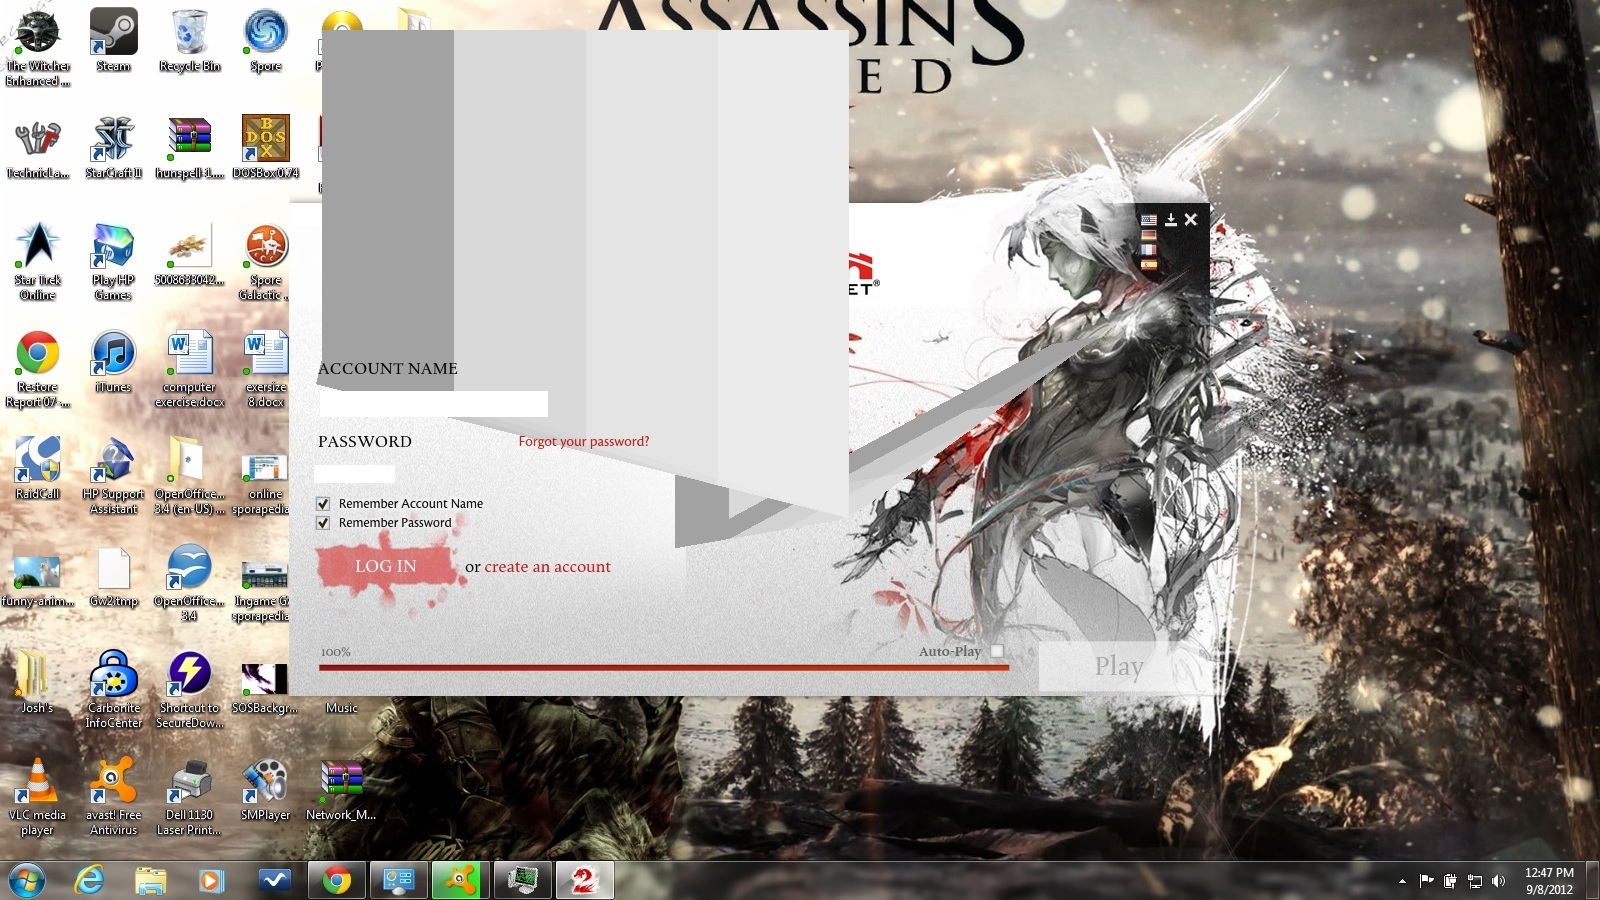Open Windows Media Player from taskbar
The image size is (1600, 900).
click(211, 881)
